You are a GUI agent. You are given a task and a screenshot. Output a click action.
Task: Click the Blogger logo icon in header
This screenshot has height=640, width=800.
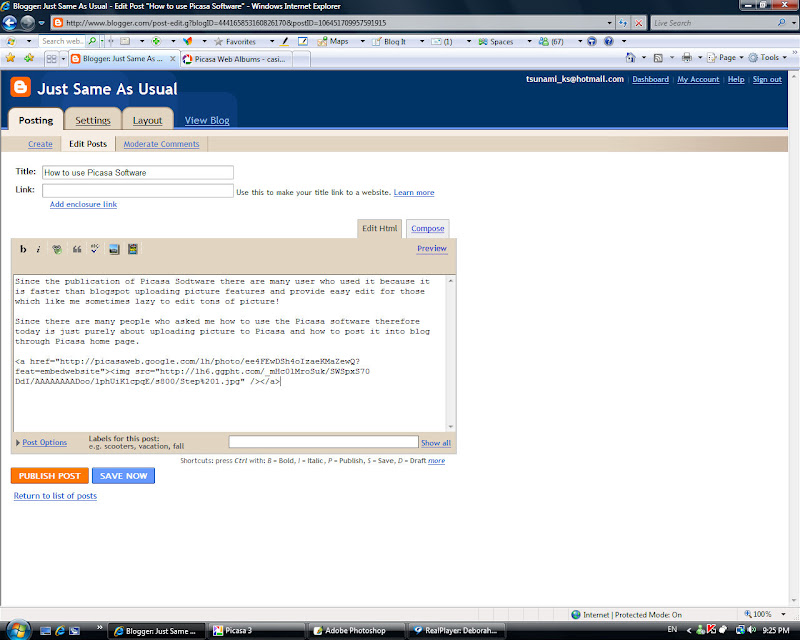20,87
